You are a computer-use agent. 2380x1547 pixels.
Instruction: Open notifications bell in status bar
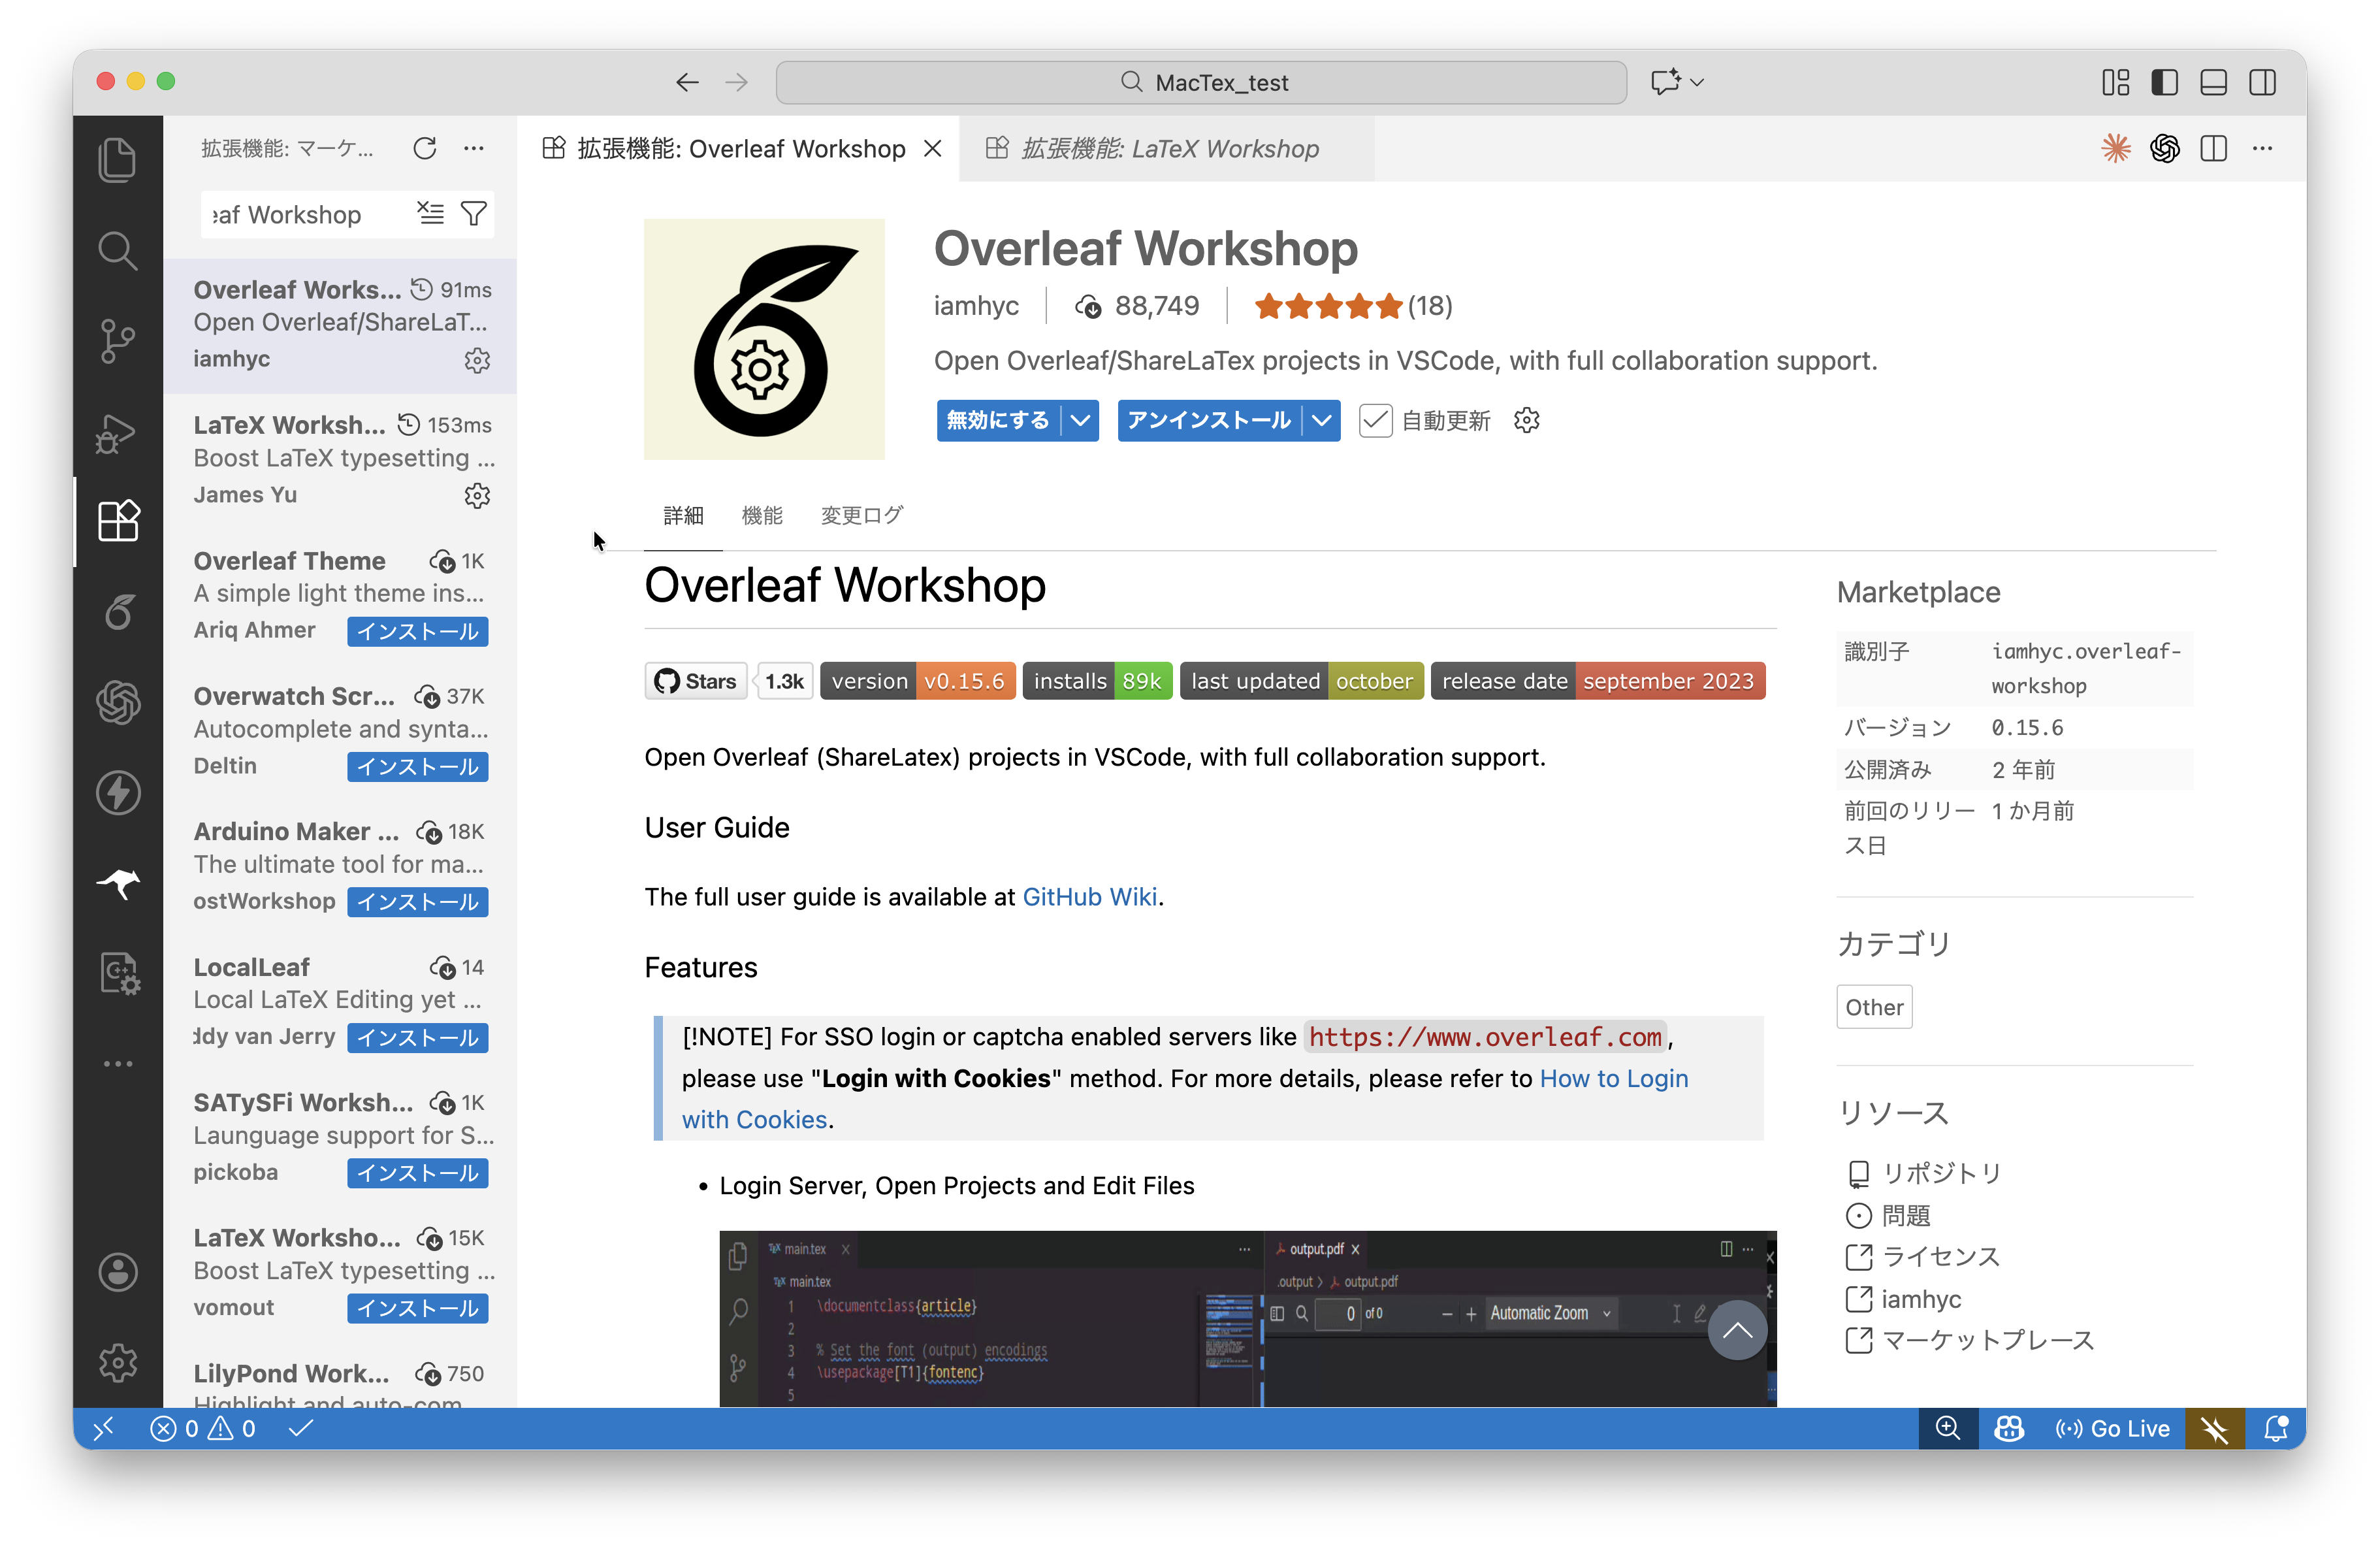[2276, 1428]
